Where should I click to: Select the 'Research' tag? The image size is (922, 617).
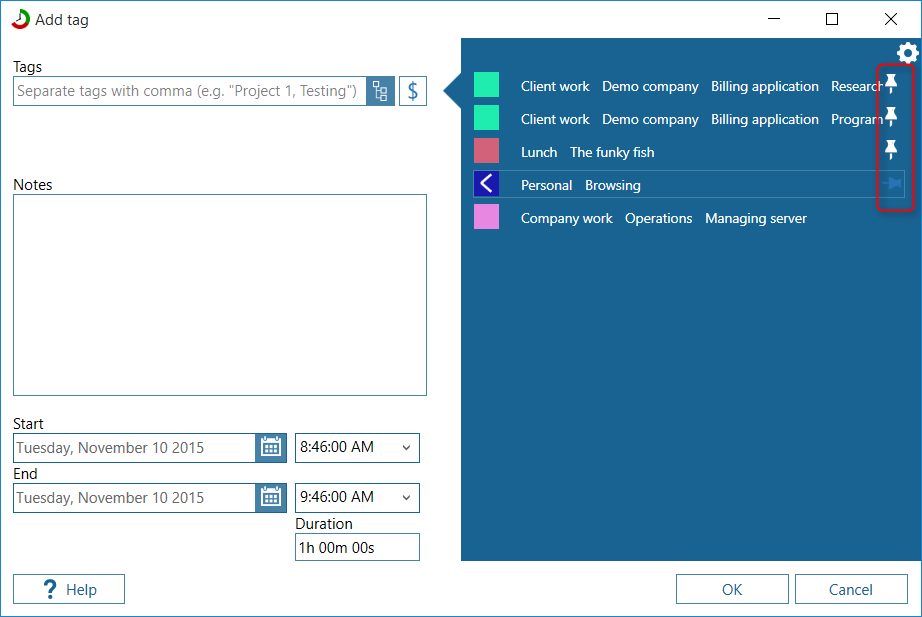857,86
